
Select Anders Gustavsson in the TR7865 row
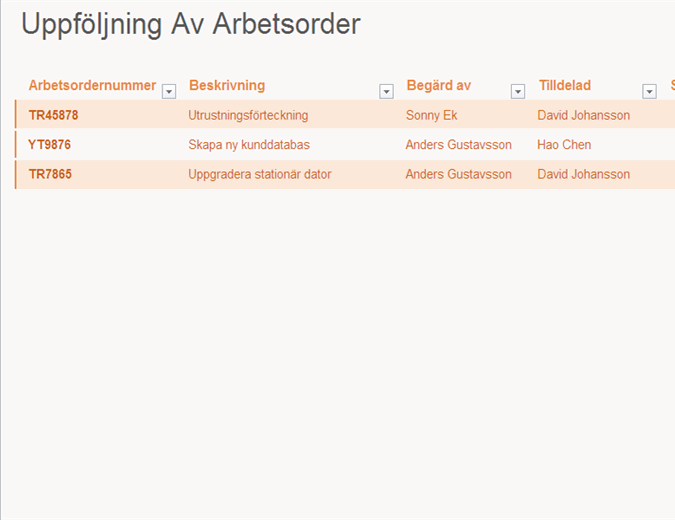(458, 174)
